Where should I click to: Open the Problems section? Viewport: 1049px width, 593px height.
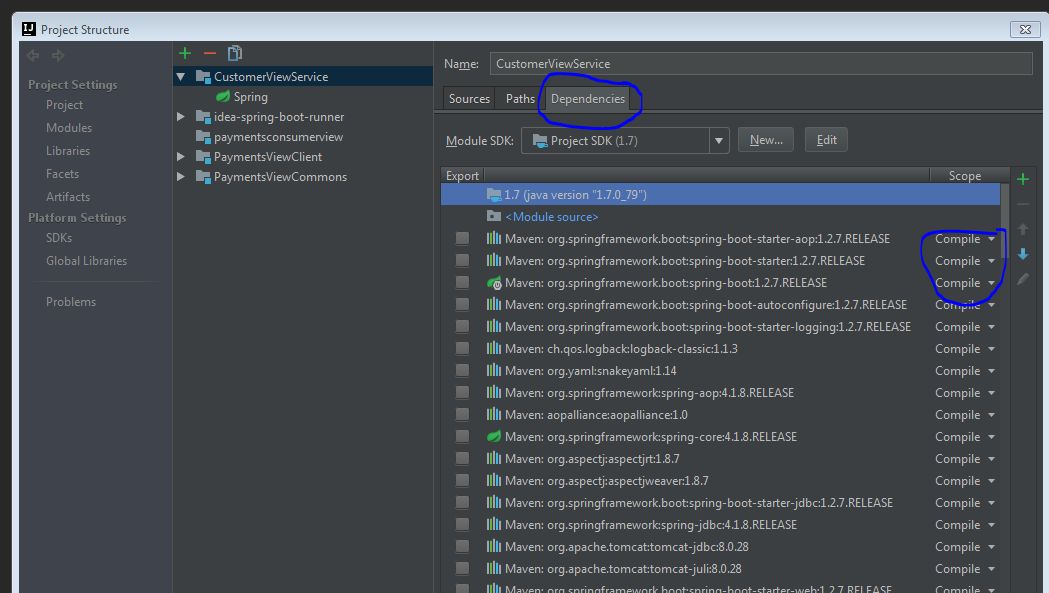tap(71, 302)
